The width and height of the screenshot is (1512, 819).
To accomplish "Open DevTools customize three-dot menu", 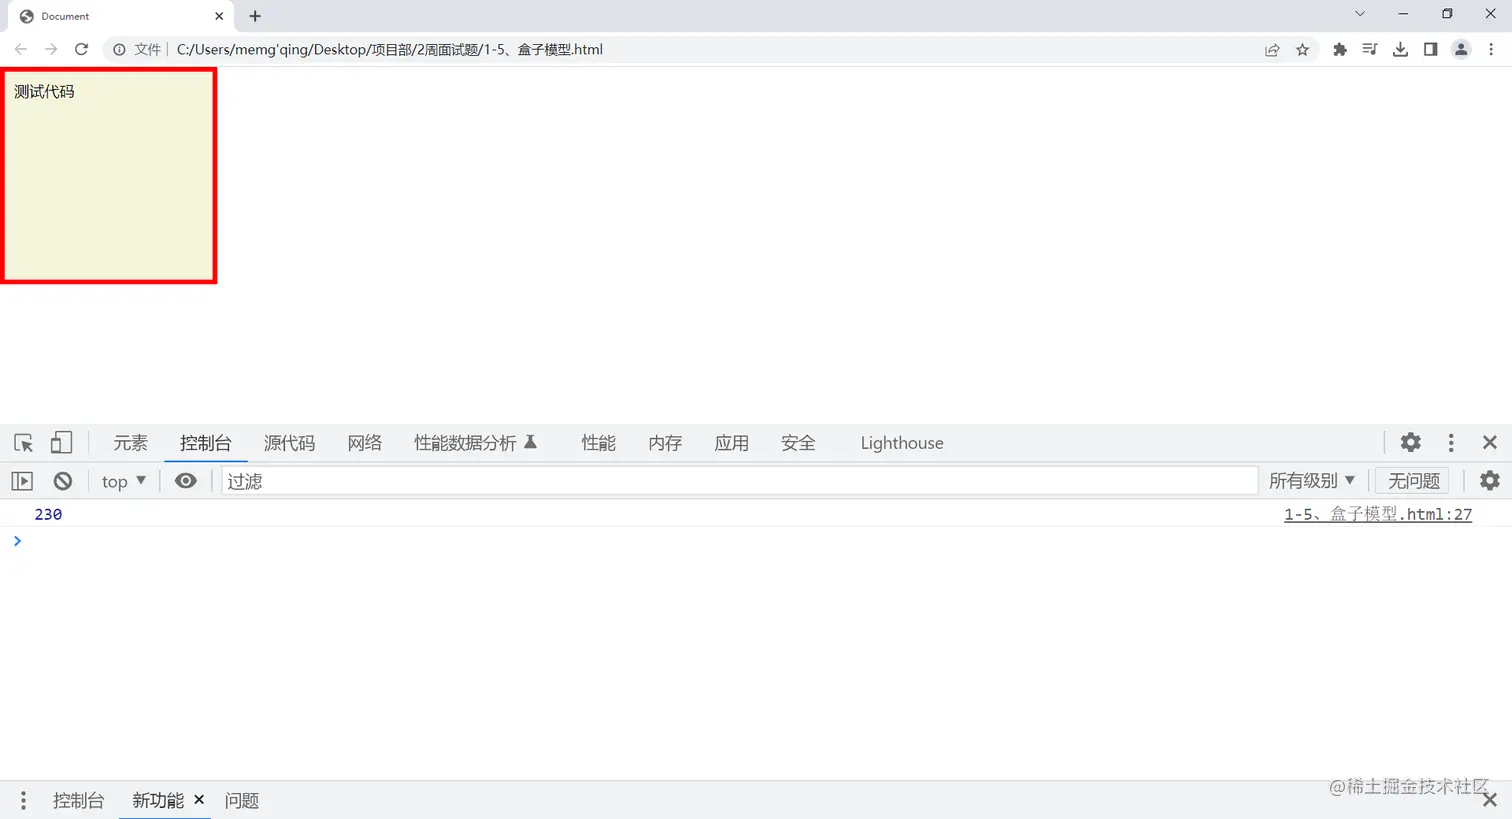I will (x=1451, y=442).
